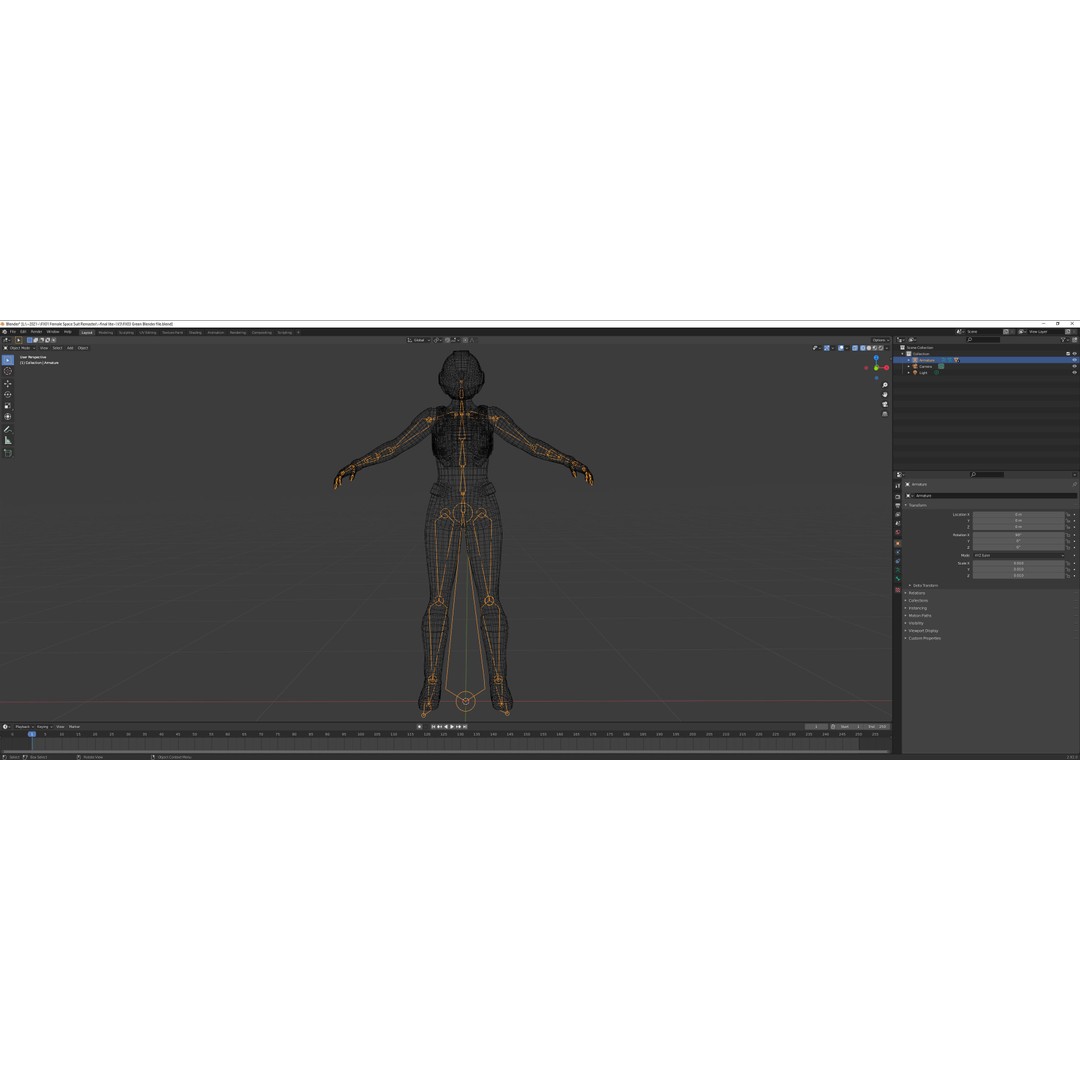Expand the Viewport Display panel
This screenshot has height=1080, width=1080.
(x=921, y=631)
